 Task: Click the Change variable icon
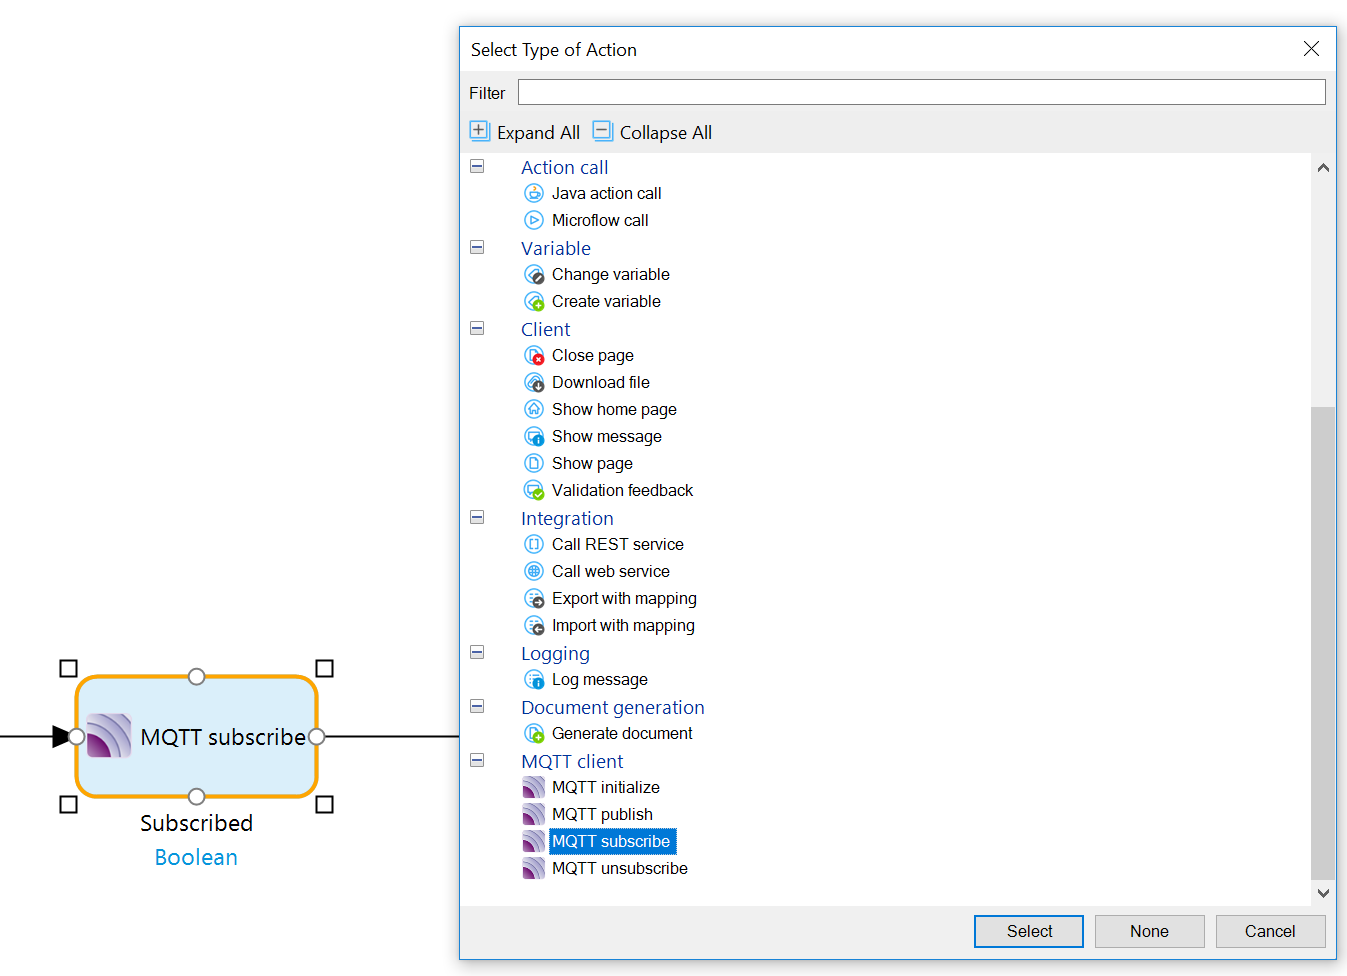click(x=535, y=274)
